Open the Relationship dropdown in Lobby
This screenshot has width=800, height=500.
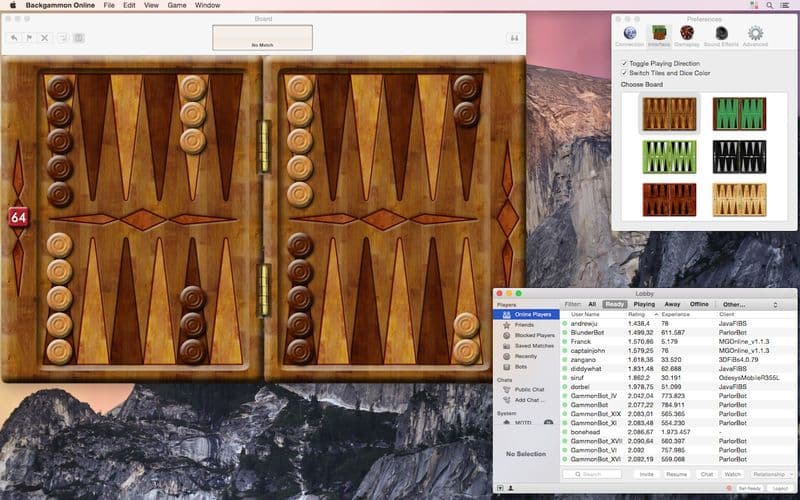point(771,474)
